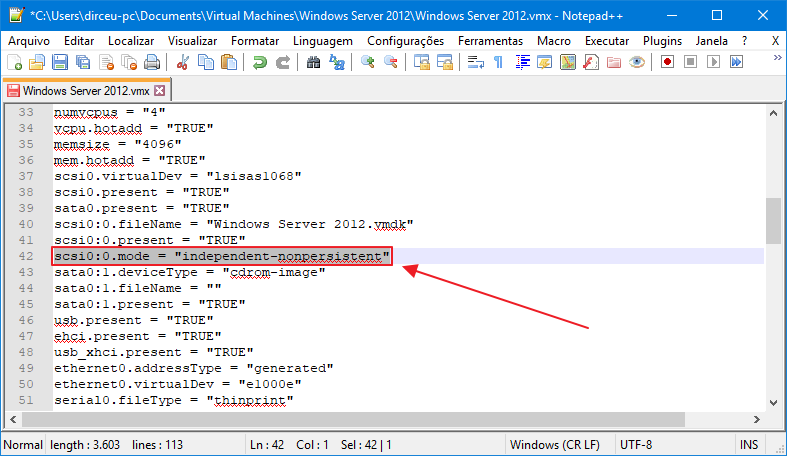The width and height of the screenshot is (787, 456).
Task: Click the Windows (CR LF) status field
Action: (x=555, y=445)
